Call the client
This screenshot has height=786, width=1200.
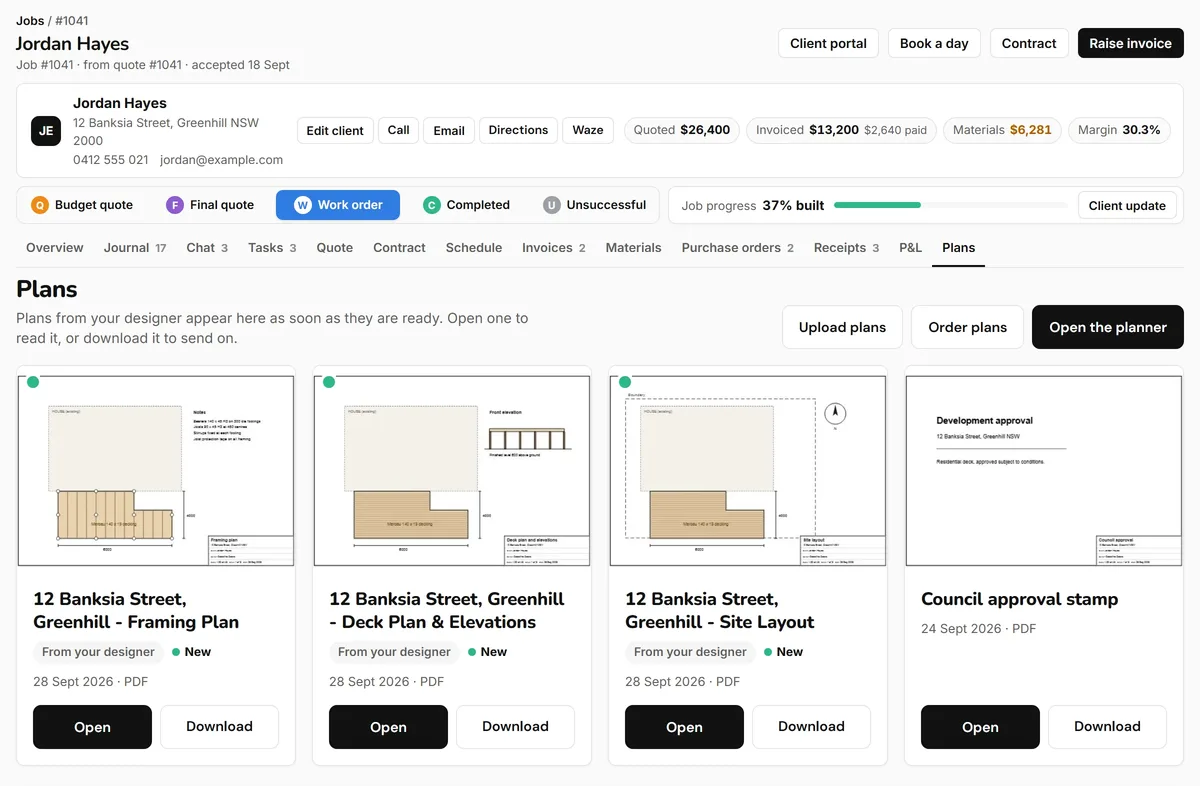point(398,130)
